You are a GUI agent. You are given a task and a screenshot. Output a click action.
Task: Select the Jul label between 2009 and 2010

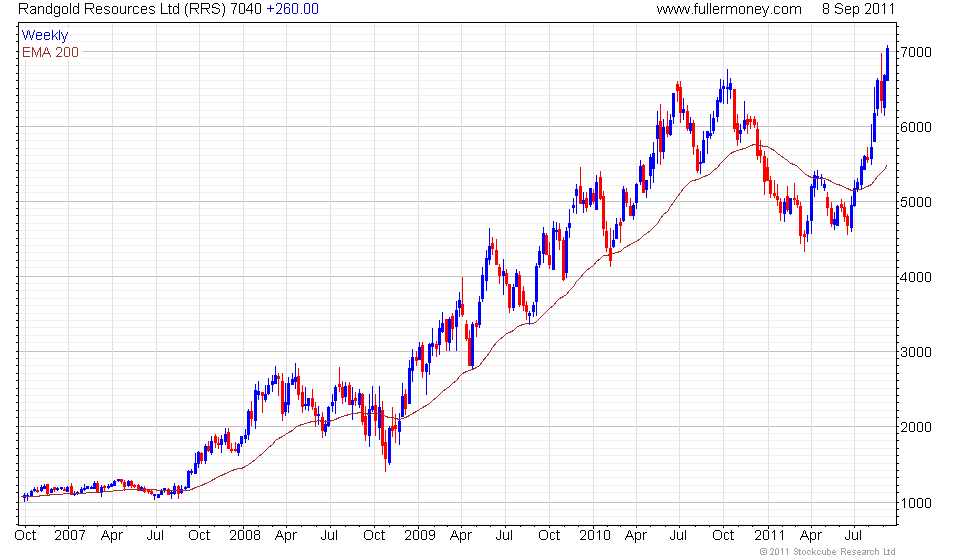coord(504,536)
